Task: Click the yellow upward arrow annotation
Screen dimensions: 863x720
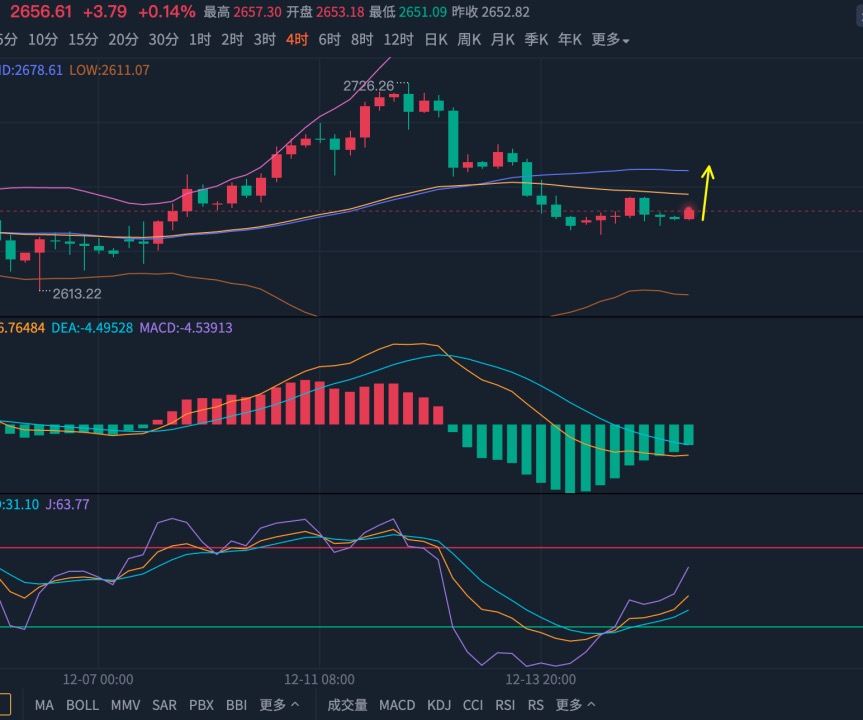Action: [707, 193]
